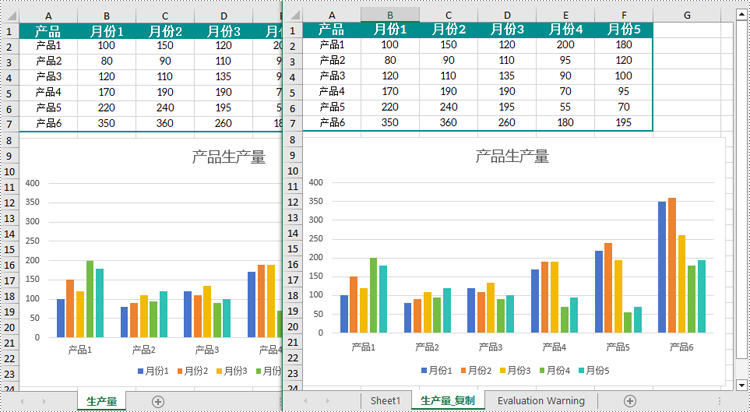Select 产品6 cell in right window
Image resolution: width=750 pixels, height=412 pixels.
click(x=332, y=122)
